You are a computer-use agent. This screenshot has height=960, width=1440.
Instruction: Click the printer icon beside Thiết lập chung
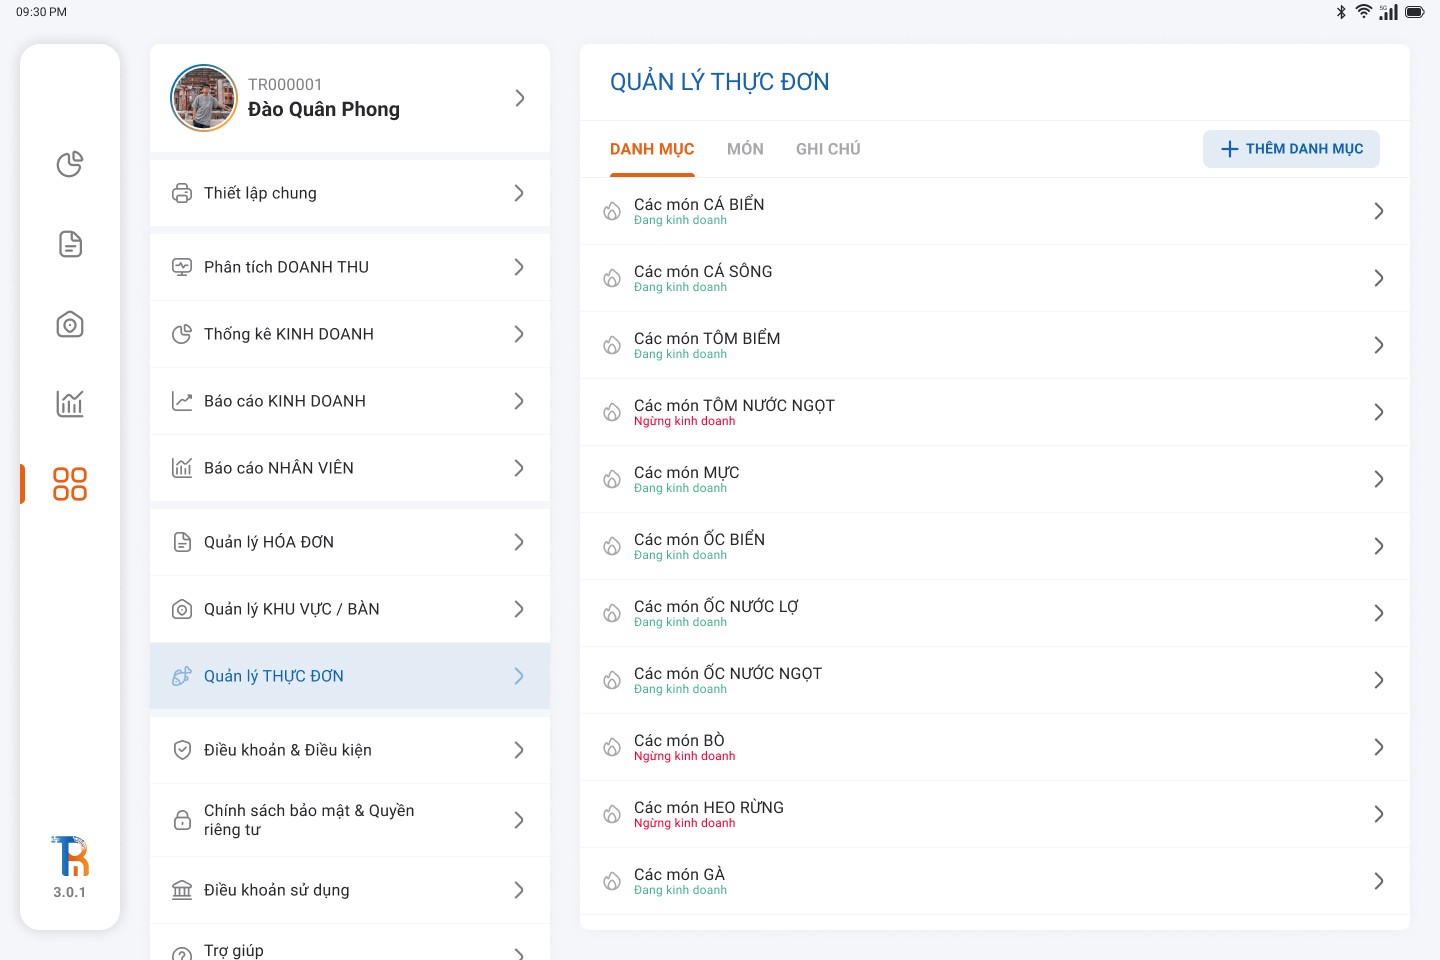tap(182, 193)
